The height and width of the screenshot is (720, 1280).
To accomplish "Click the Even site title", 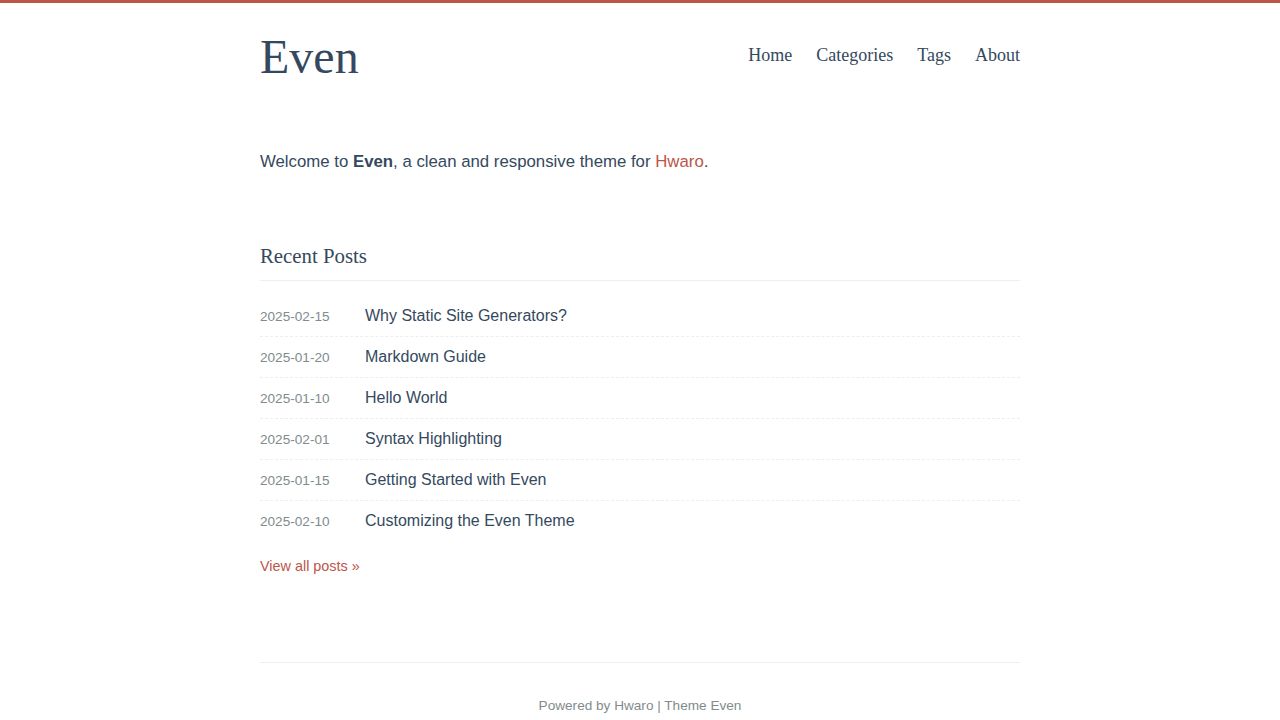I will tap(309, 57).
